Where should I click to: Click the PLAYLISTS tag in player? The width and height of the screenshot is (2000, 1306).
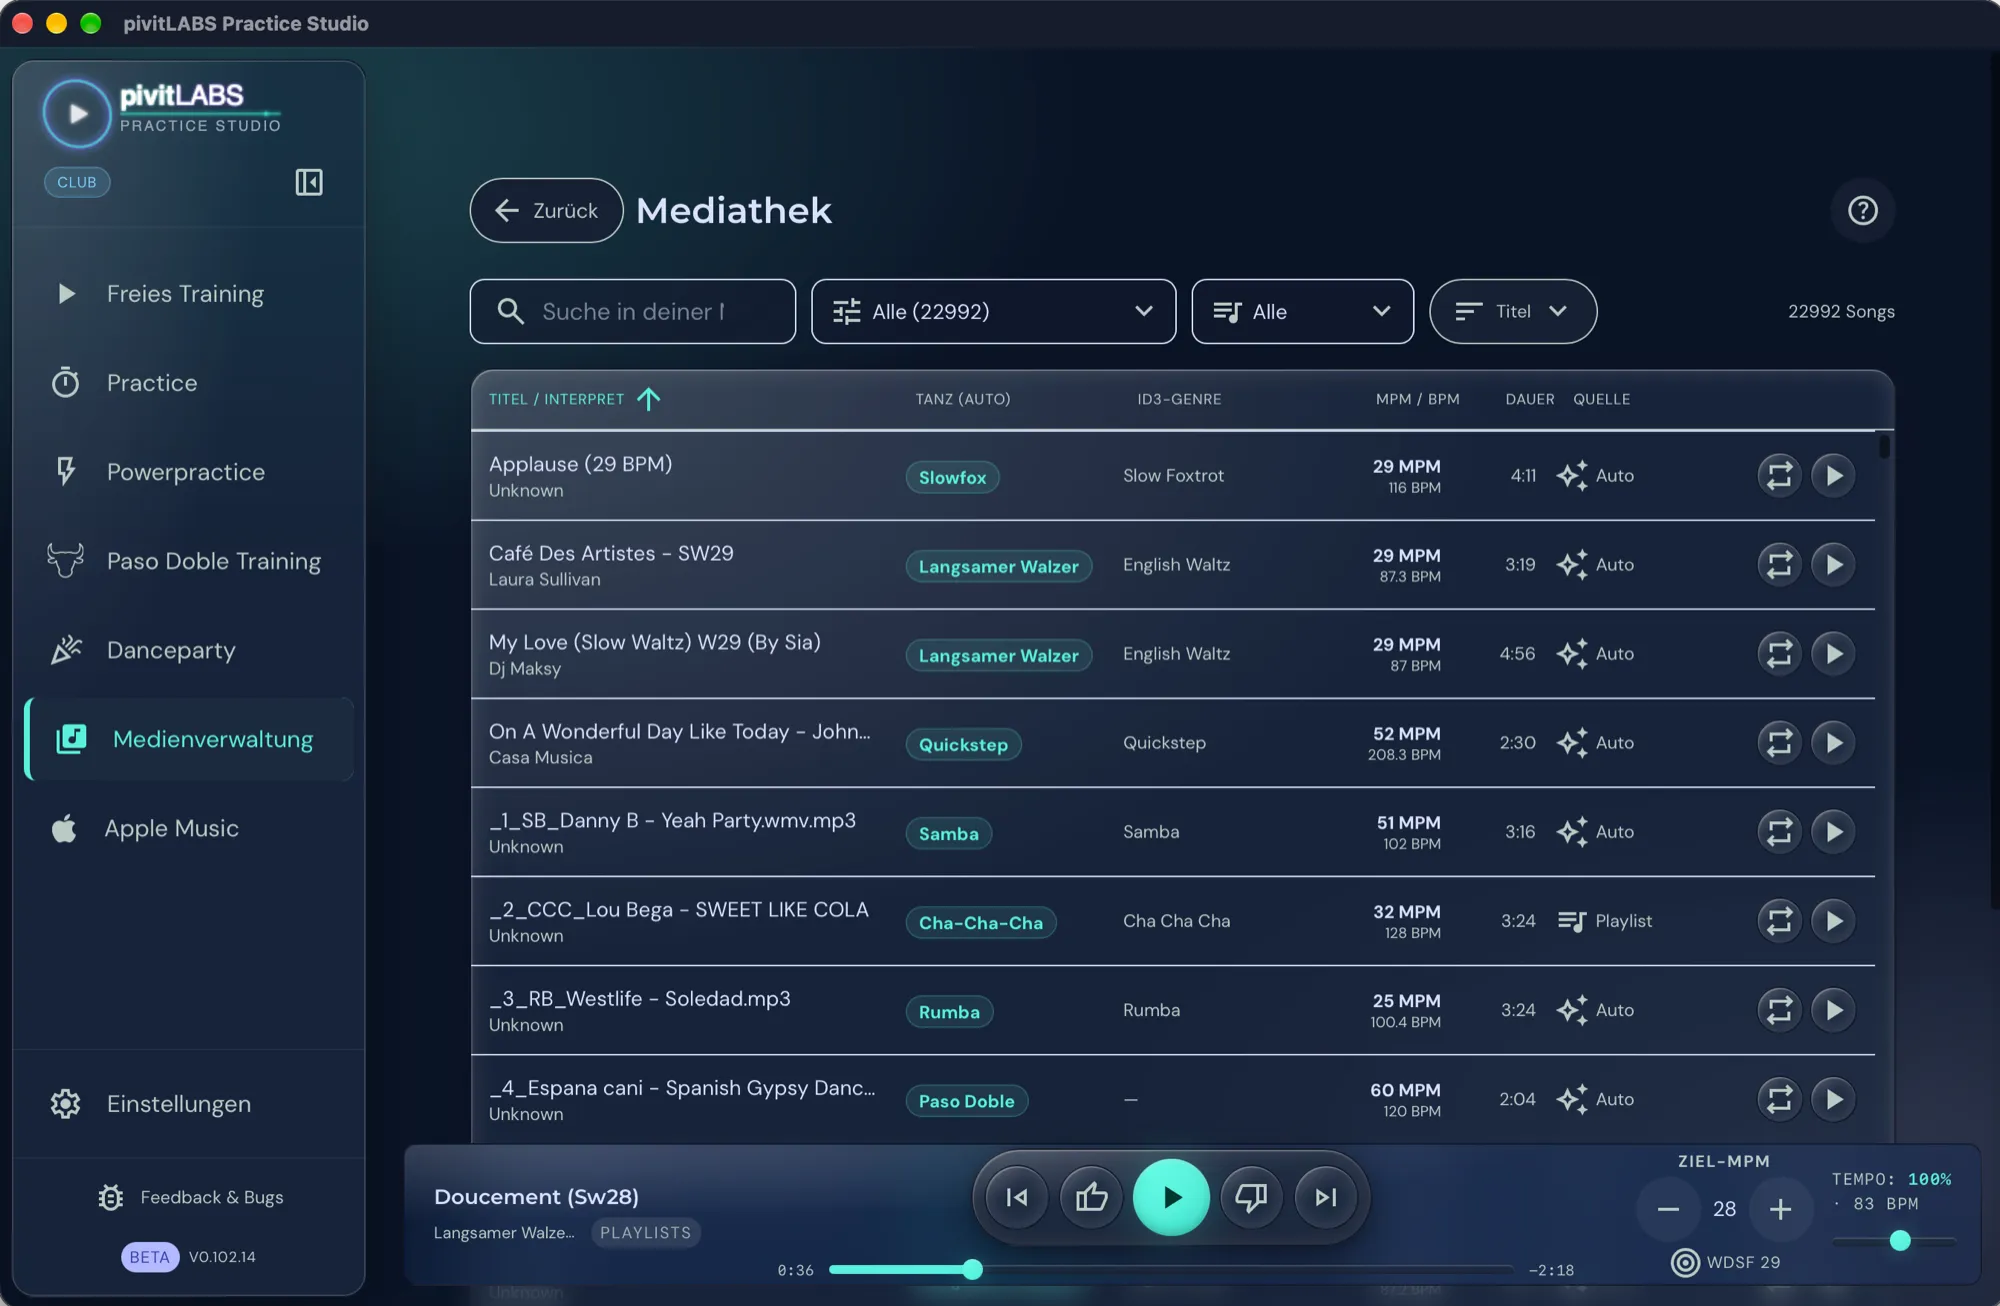coord(645,1232)
